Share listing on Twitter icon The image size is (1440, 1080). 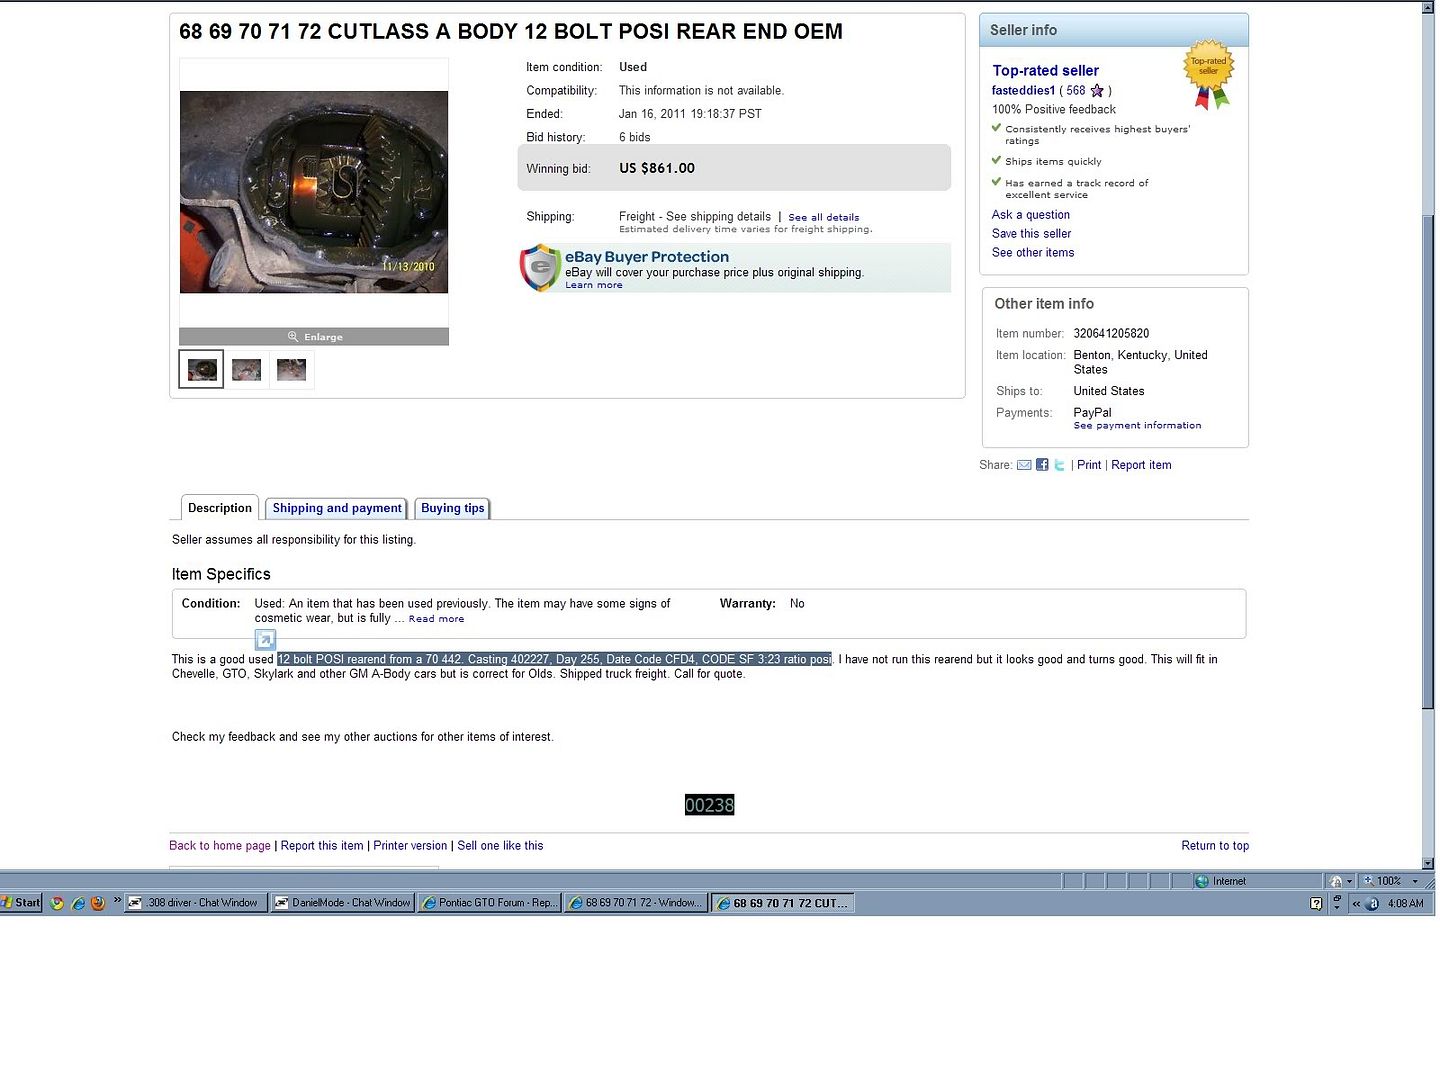(1059, 465)
